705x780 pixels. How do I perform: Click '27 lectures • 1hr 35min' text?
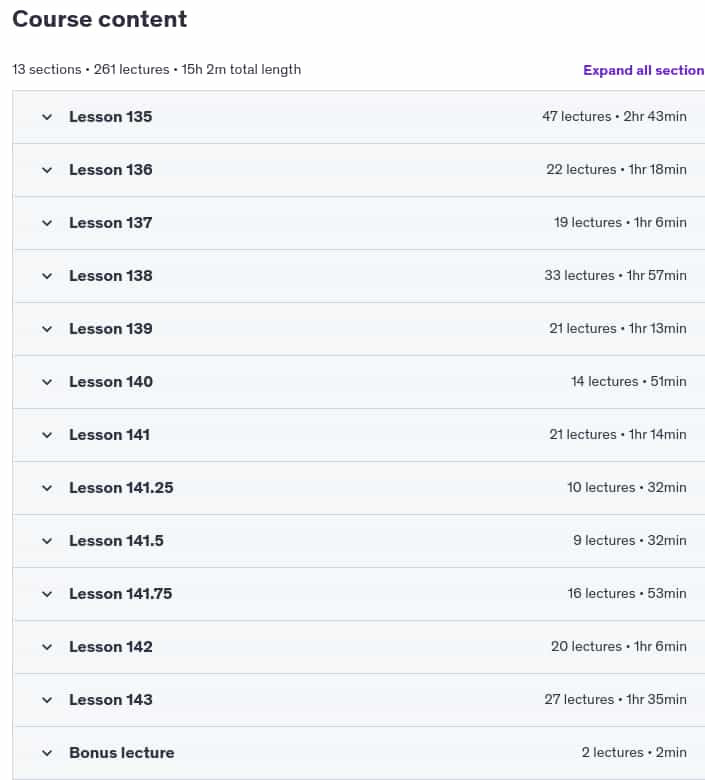(615, 699)
